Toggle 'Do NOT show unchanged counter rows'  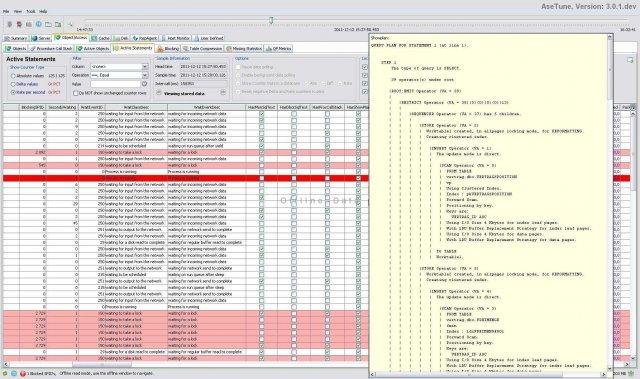point(76,93)
